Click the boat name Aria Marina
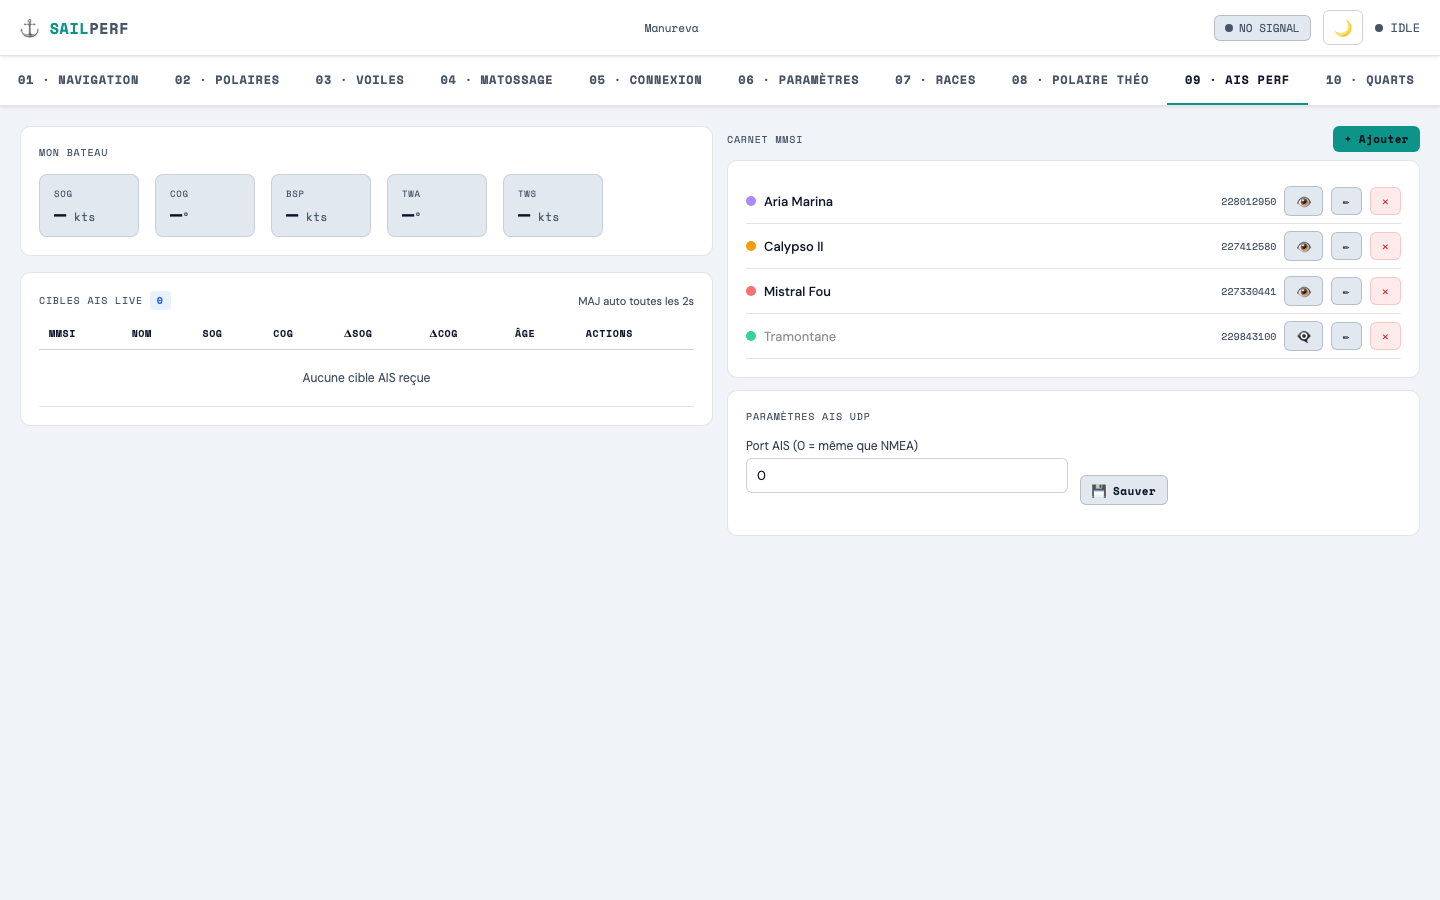Viewport: 1440px width, 900px height. point(798,201)
